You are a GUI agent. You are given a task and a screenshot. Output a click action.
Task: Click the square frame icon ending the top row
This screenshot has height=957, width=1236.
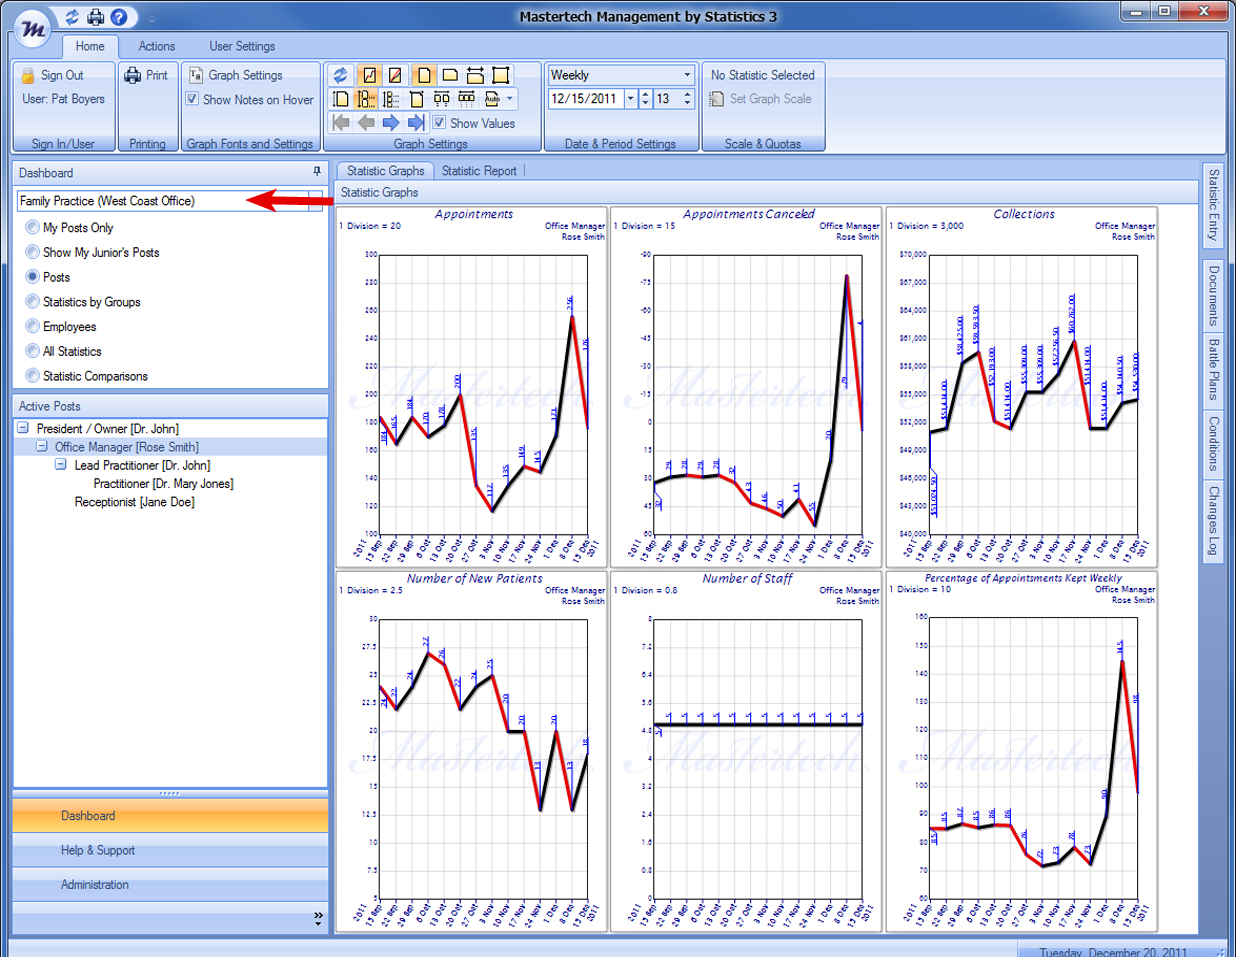click(501, 75)
